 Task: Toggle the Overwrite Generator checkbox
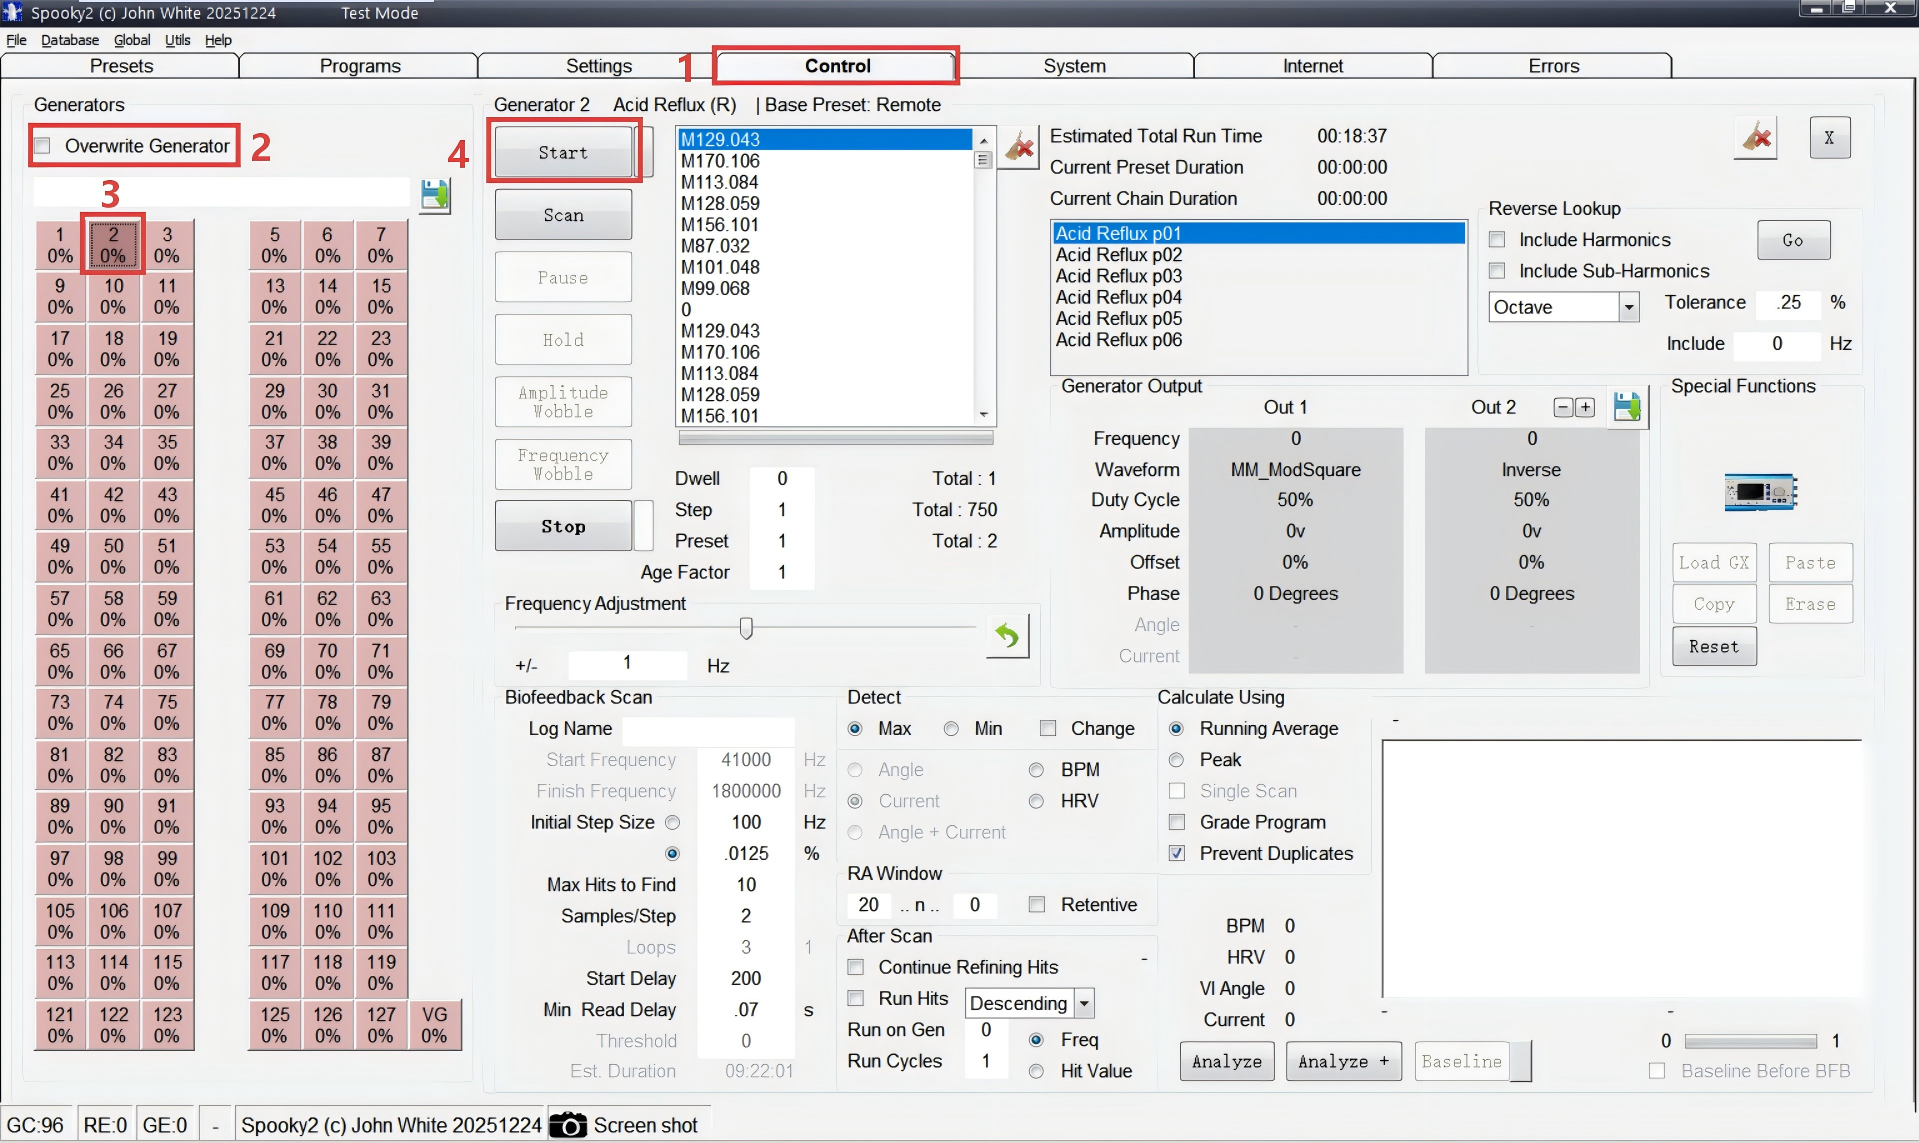click(x=42, y=145)
